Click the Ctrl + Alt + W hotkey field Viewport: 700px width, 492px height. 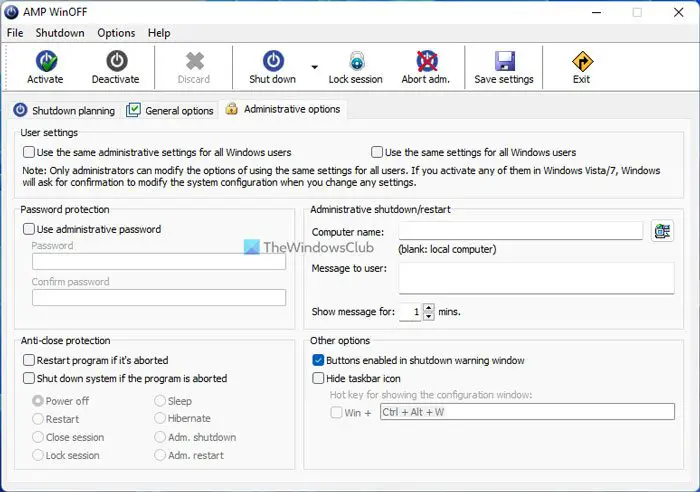pos(527,412)
